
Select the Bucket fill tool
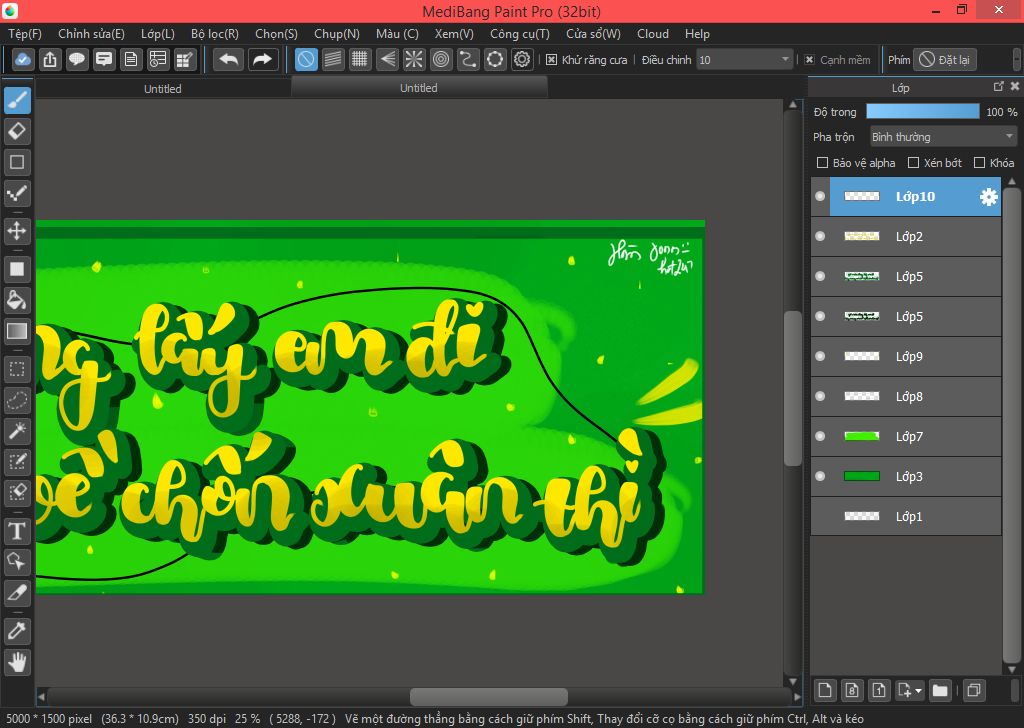click(17, 299)
